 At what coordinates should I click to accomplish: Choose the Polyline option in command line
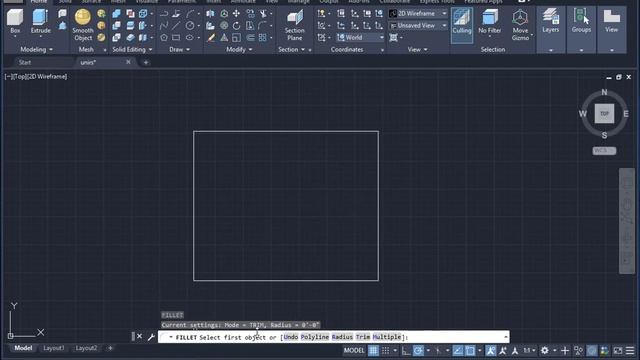click(x=315, y=337)
